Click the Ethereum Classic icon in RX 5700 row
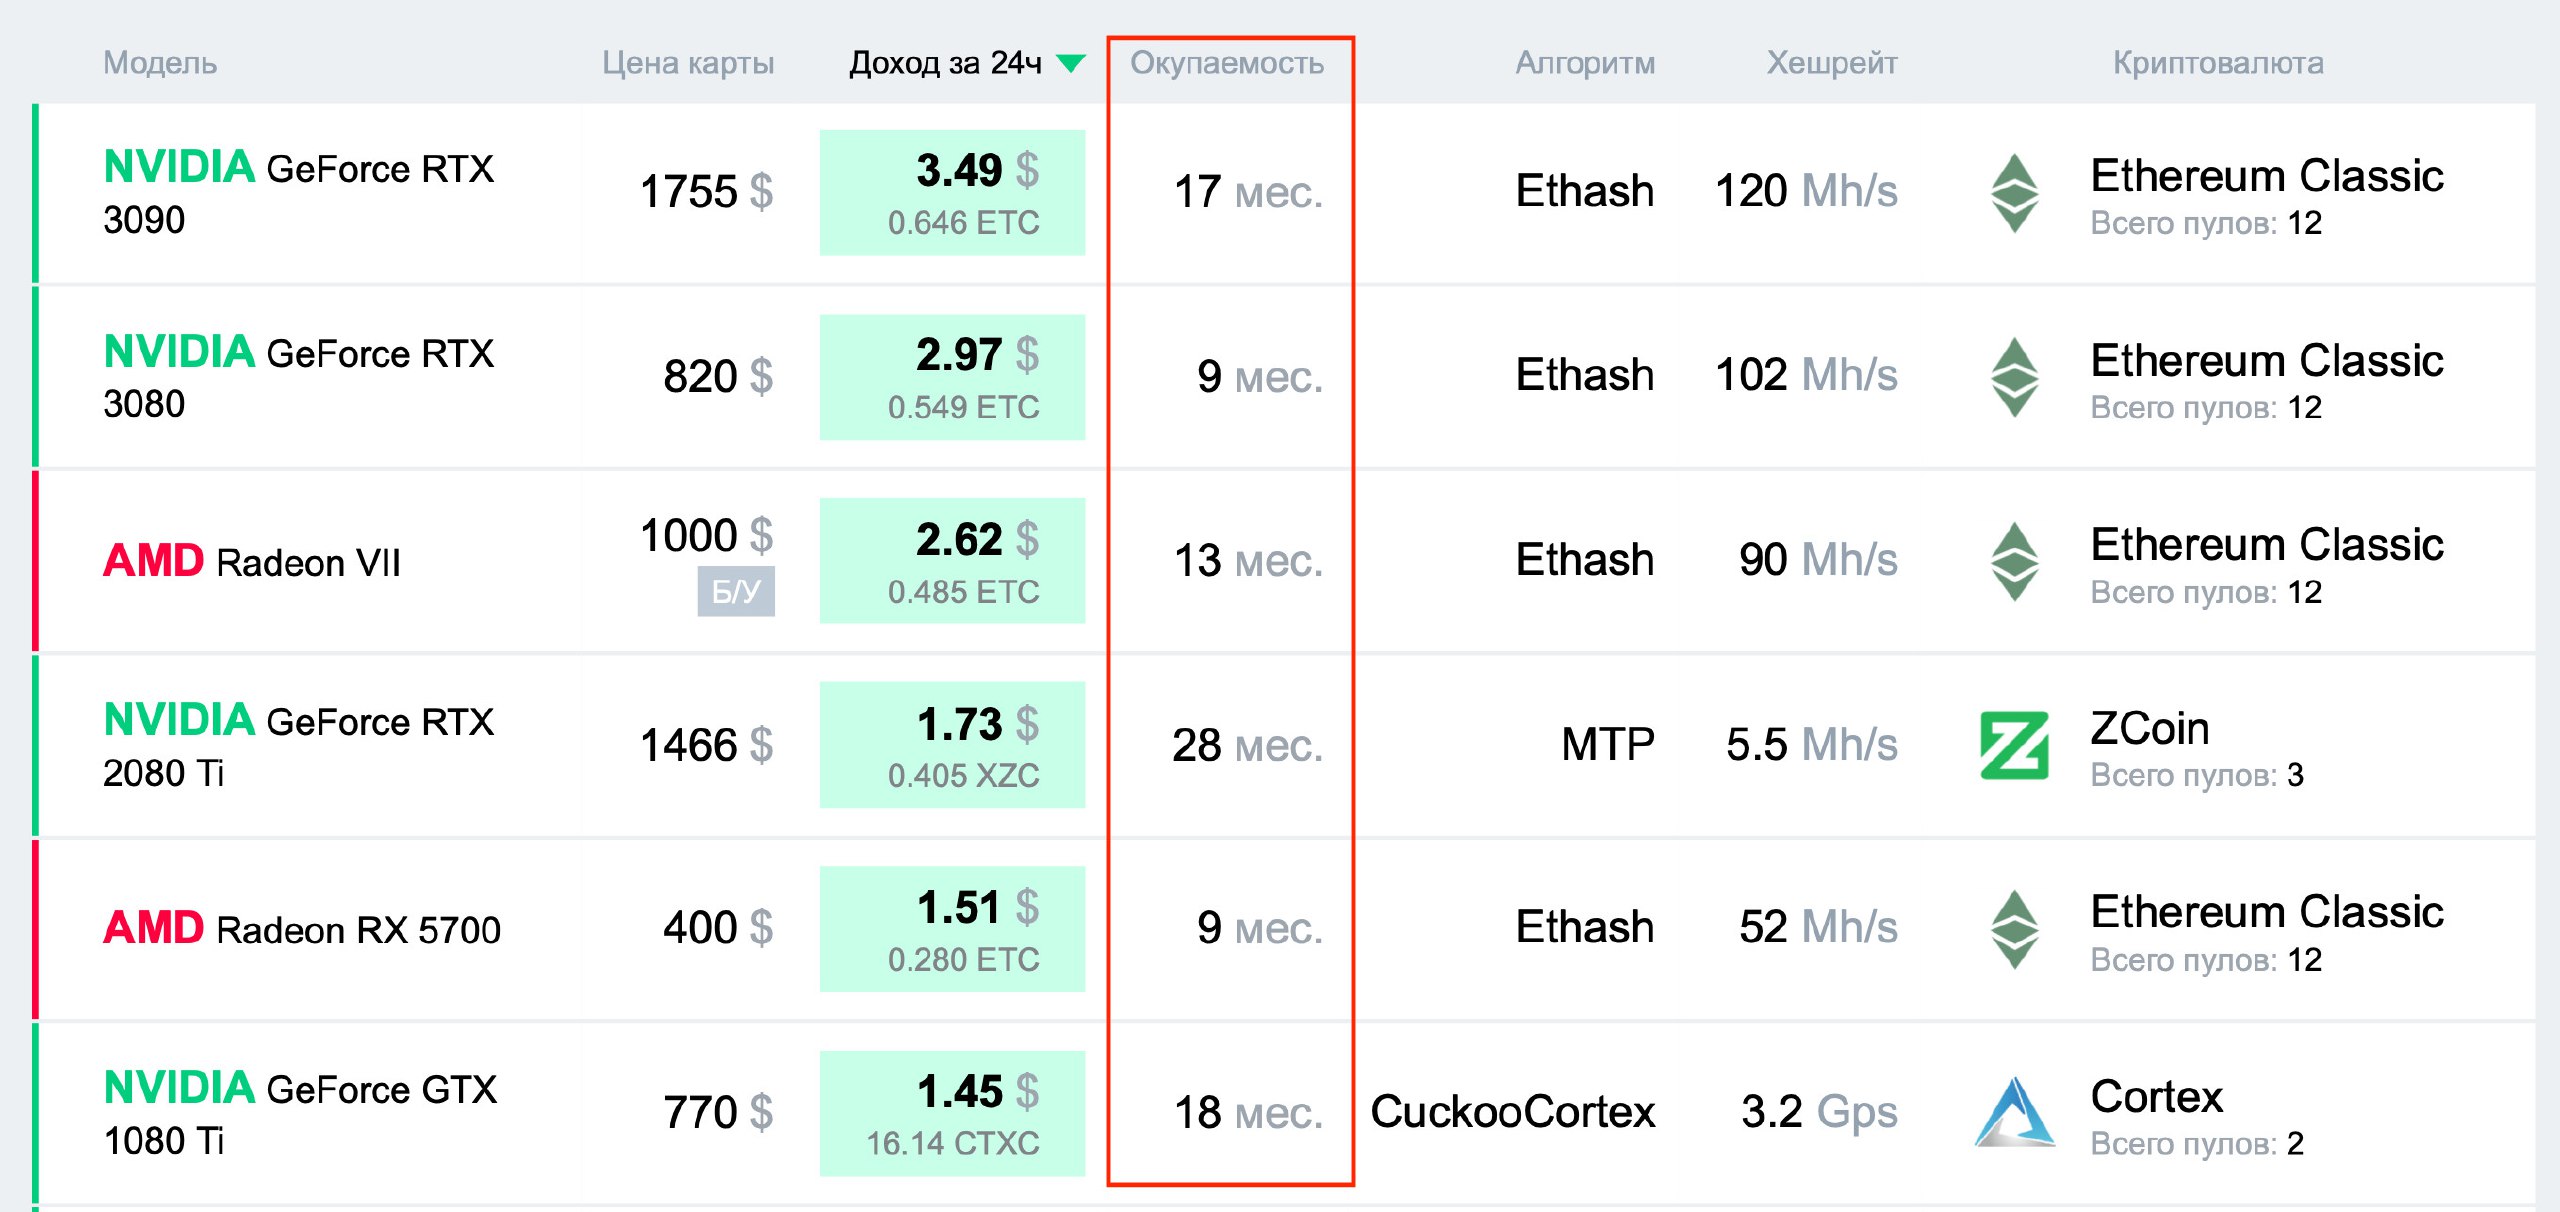 (2014, 929)
